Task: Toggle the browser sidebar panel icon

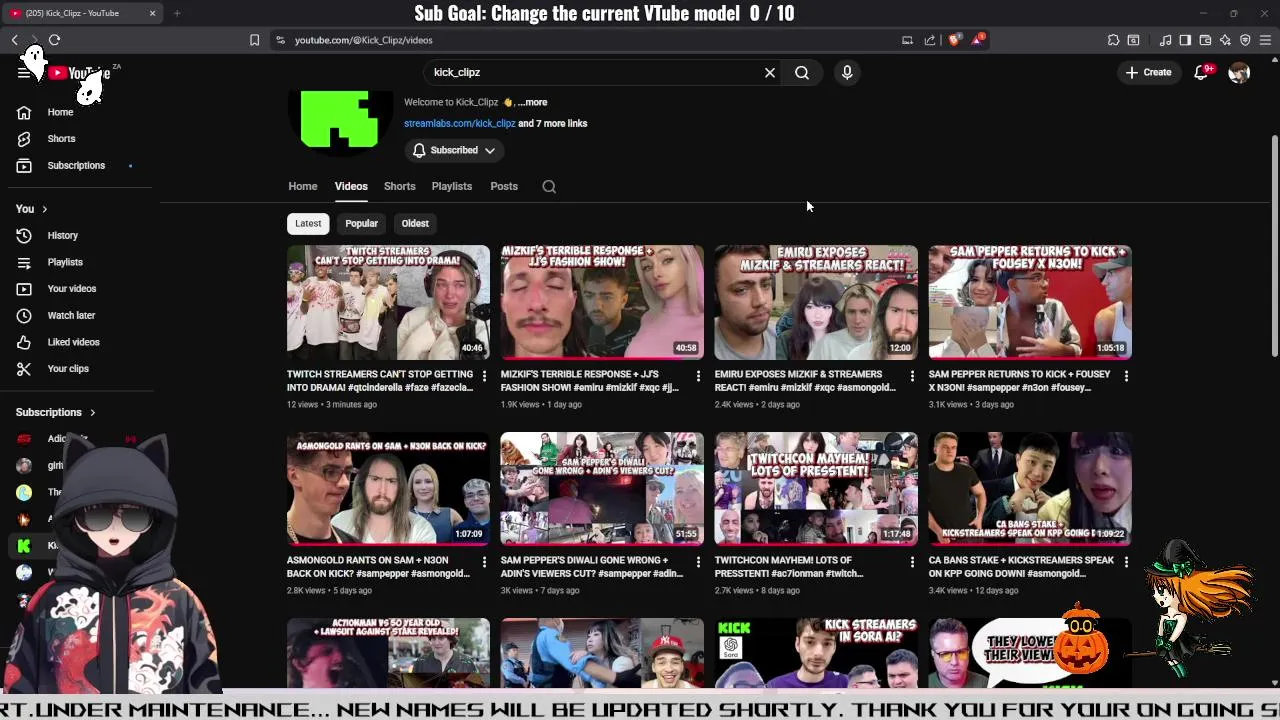Action: (1185, 40)
